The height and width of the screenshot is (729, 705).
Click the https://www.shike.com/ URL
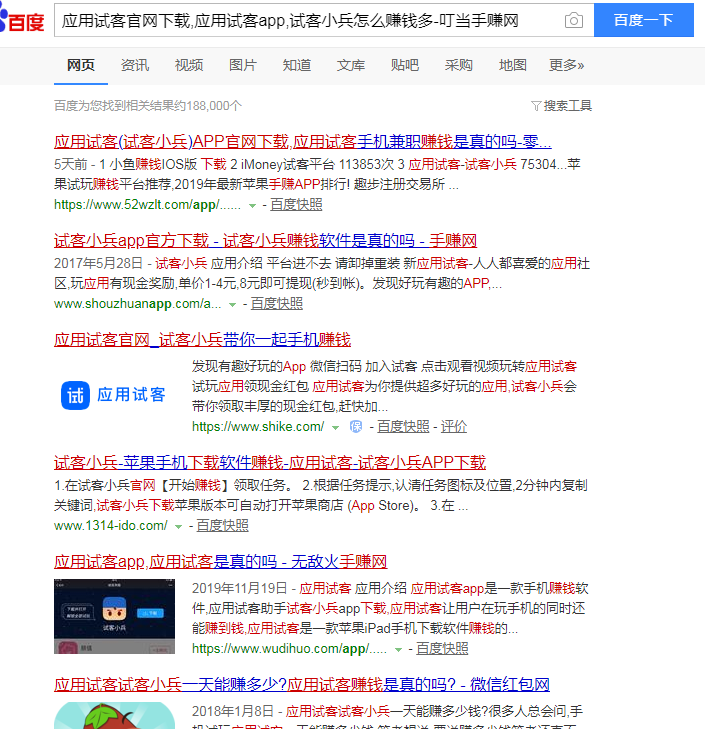(258, 426)
